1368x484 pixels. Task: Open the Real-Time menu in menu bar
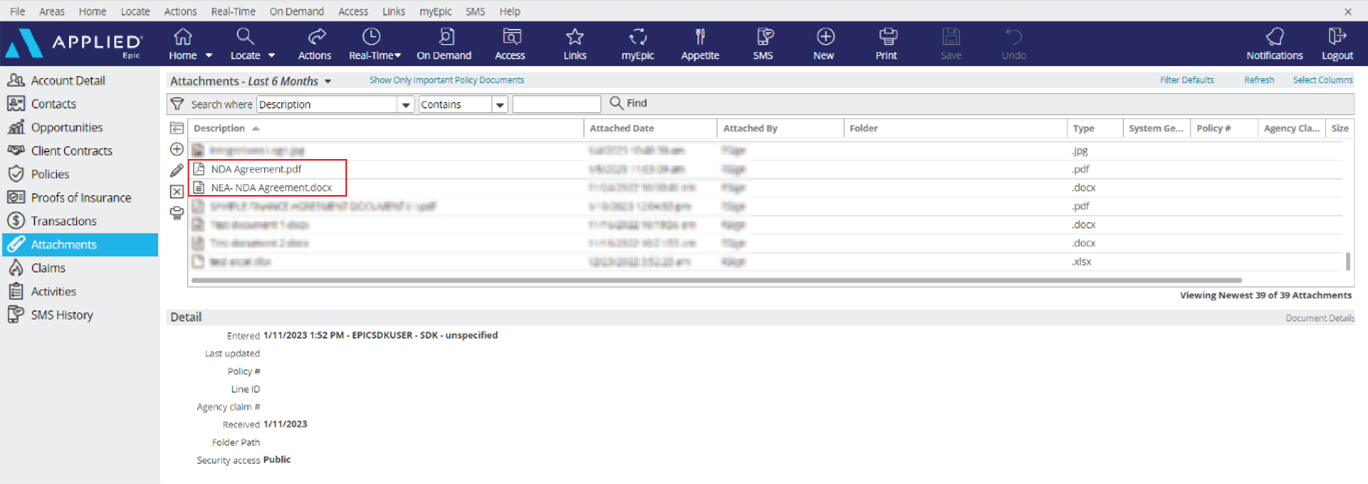pyautogui.click(x=232, y=11)
